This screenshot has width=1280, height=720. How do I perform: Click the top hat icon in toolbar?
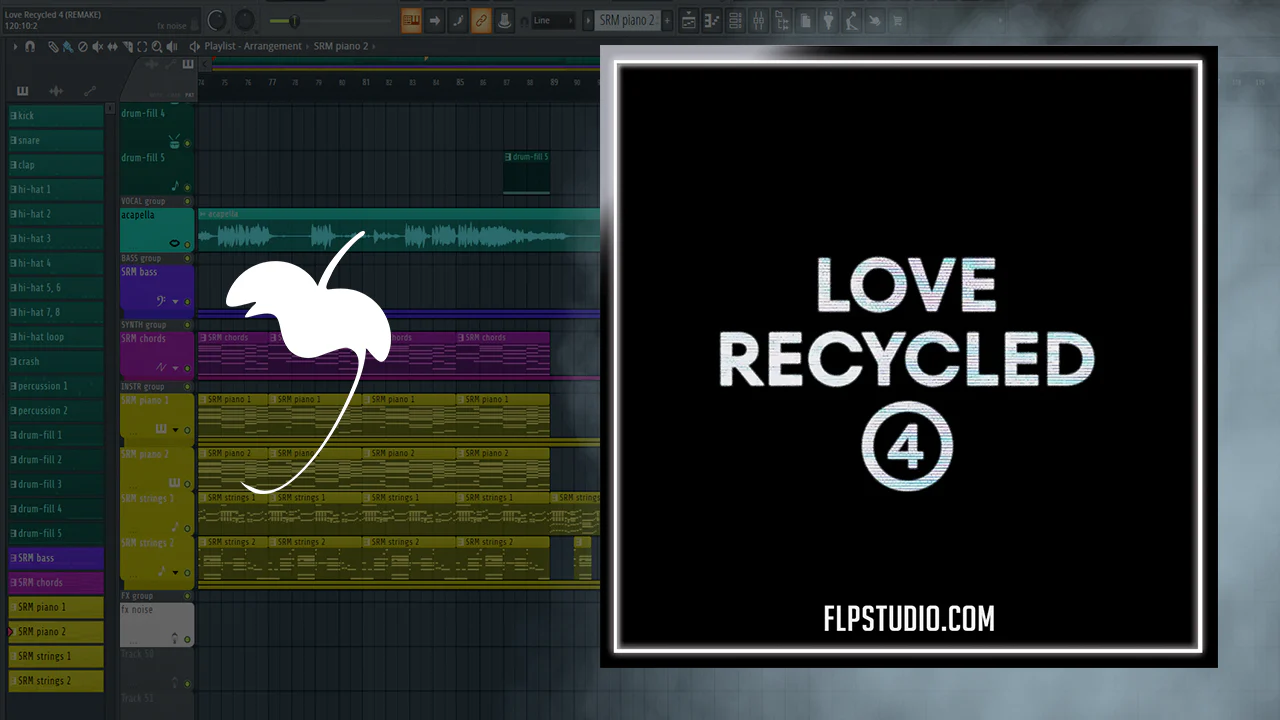coord(505,20)
